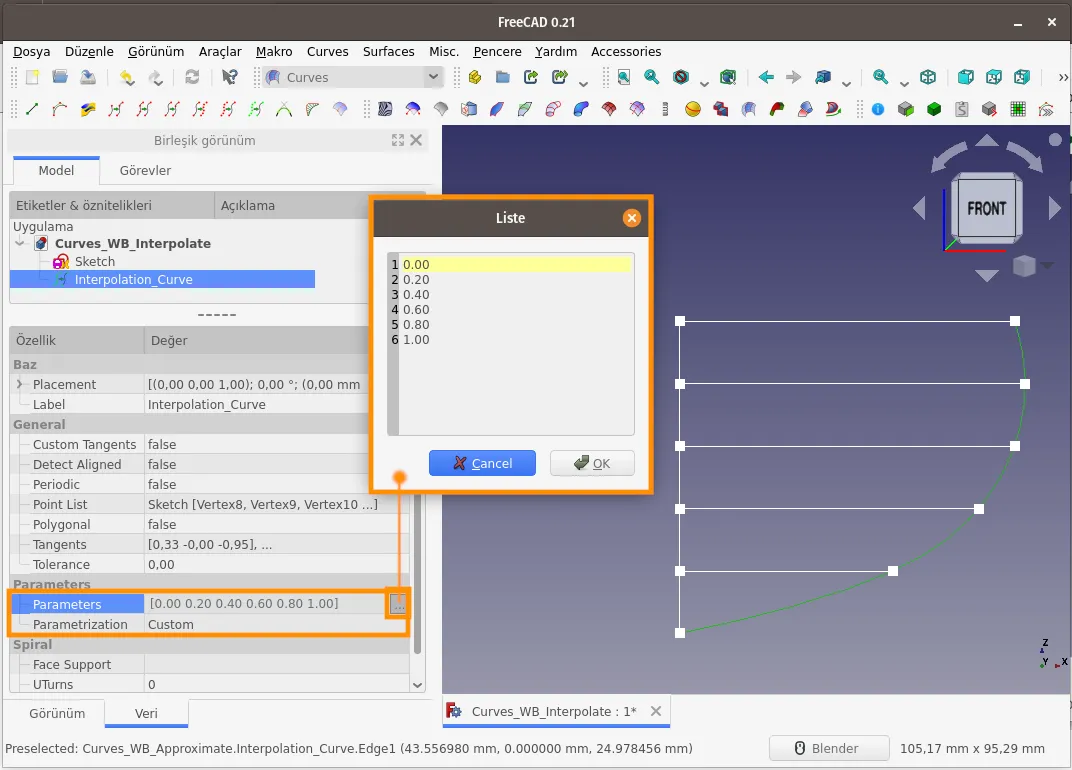1072x770 pixels.
Task: Click the ellipsis button of Parameters row
Action: 398,604
